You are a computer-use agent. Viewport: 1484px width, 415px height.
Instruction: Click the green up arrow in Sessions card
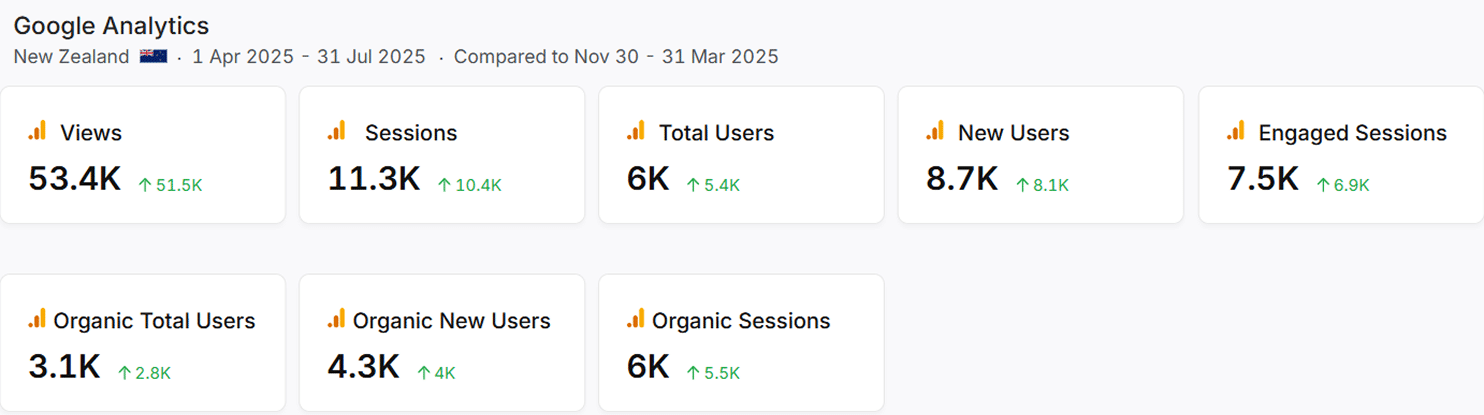point(445,185)
